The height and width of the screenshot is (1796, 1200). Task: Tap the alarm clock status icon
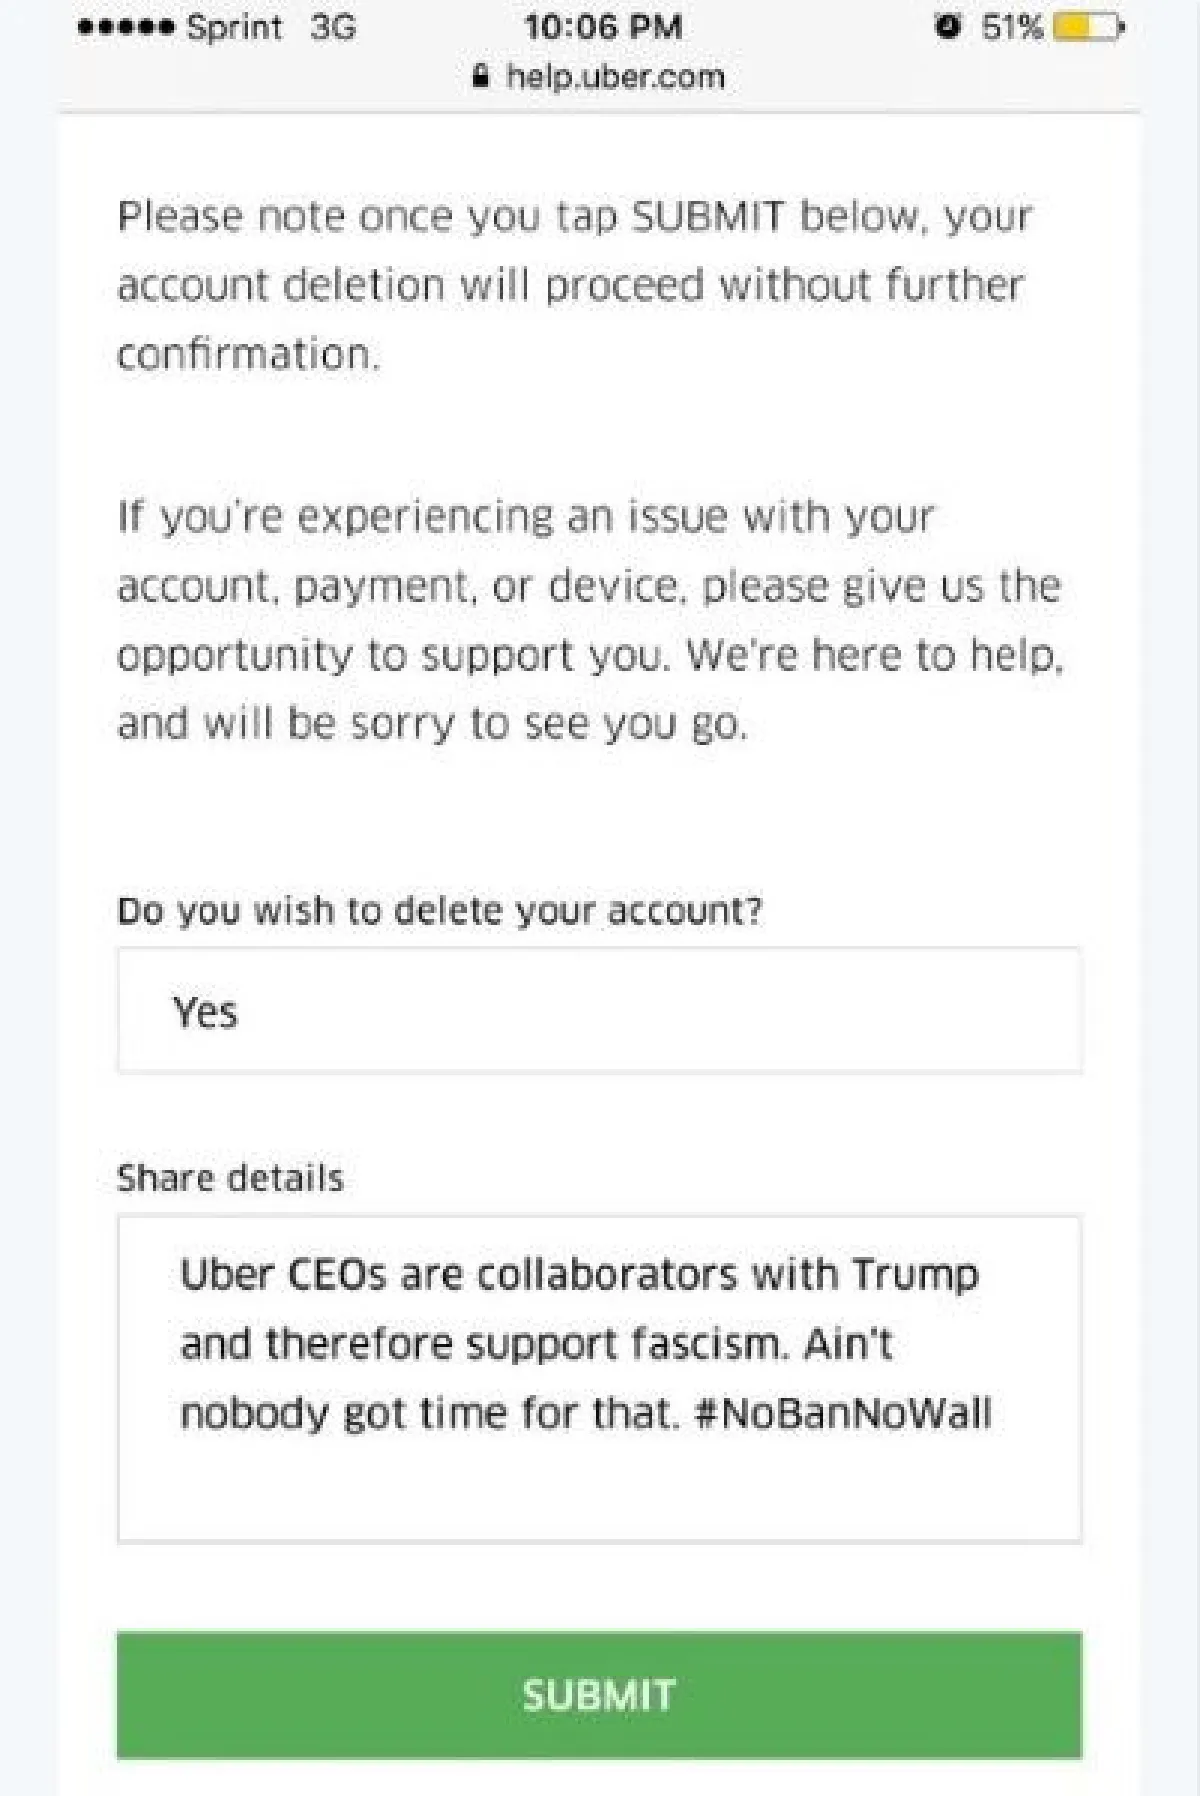click(947, 27)
